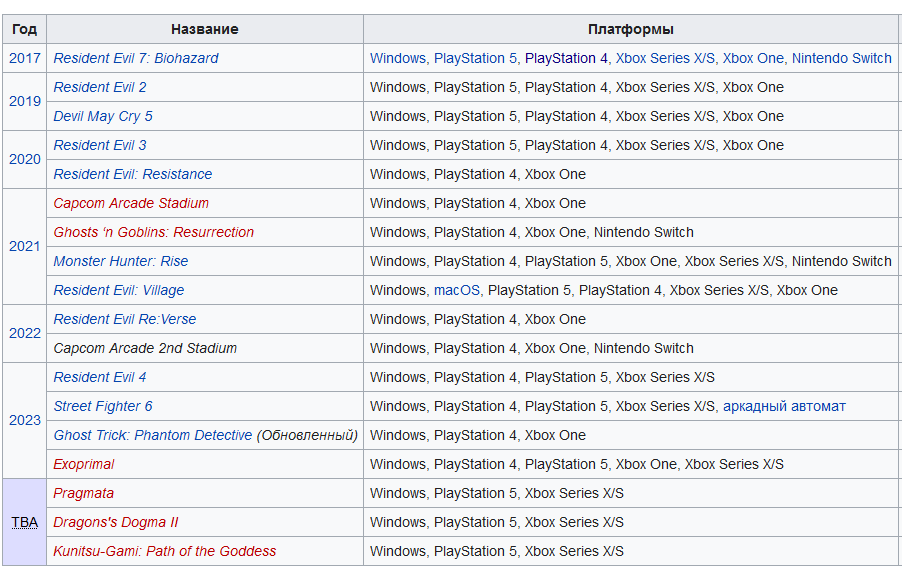This screenshot has width=902, height=572.
Task: Click the Pragmata red link
Action: pyautogui.click(x=83, y=493)
